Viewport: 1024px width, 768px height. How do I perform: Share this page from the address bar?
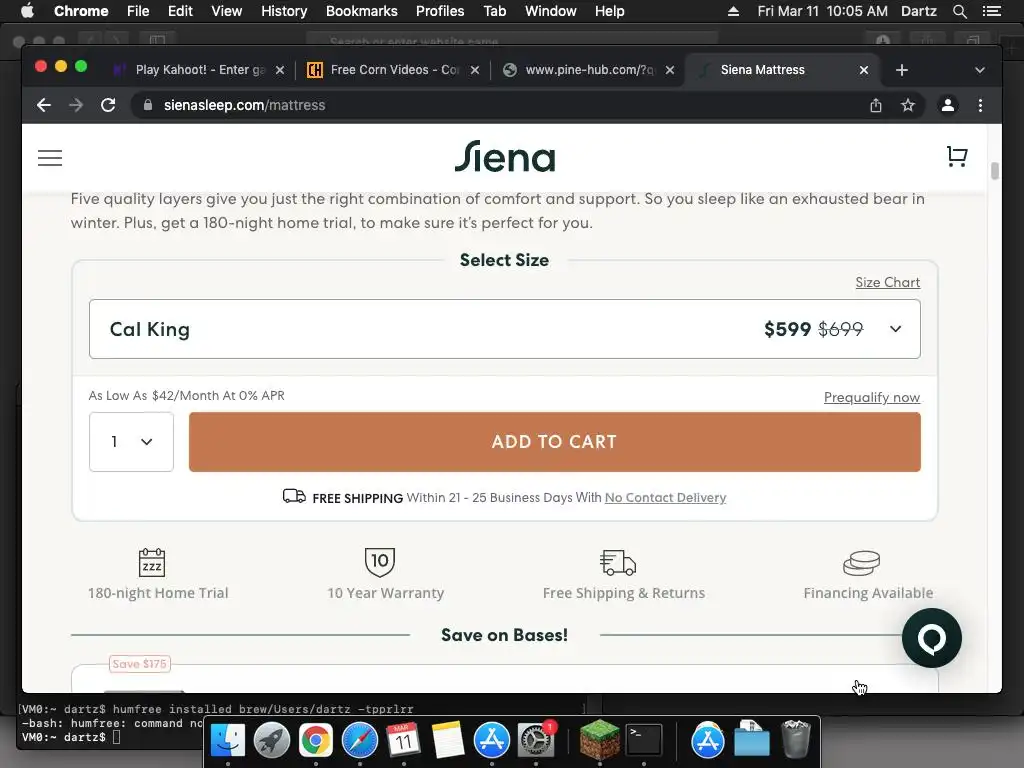pos(876,105)
